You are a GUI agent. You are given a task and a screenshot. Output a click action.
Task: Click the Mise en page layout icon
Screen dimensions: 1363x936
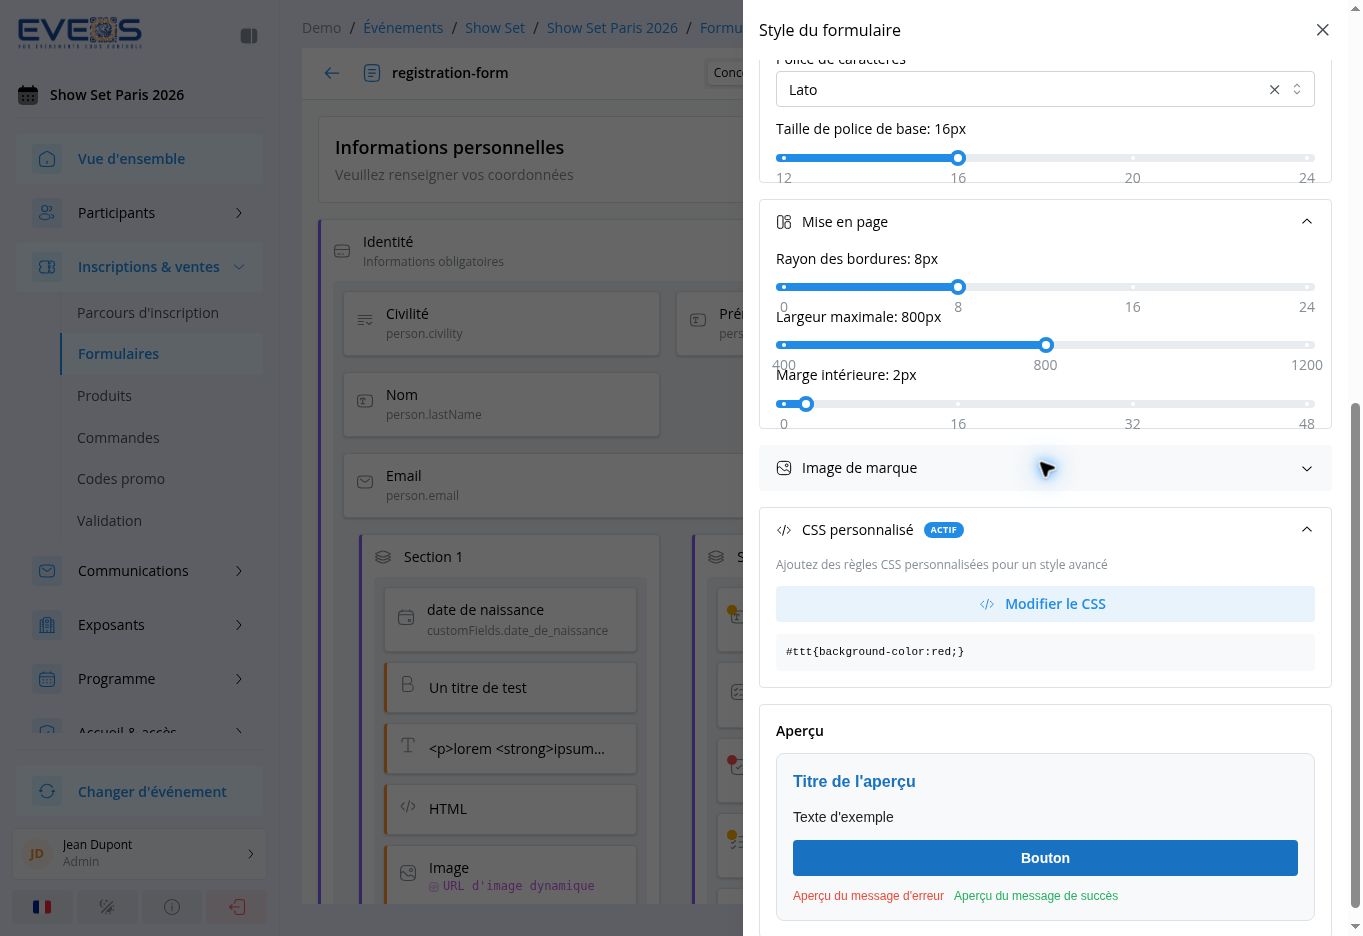(784, 222)
